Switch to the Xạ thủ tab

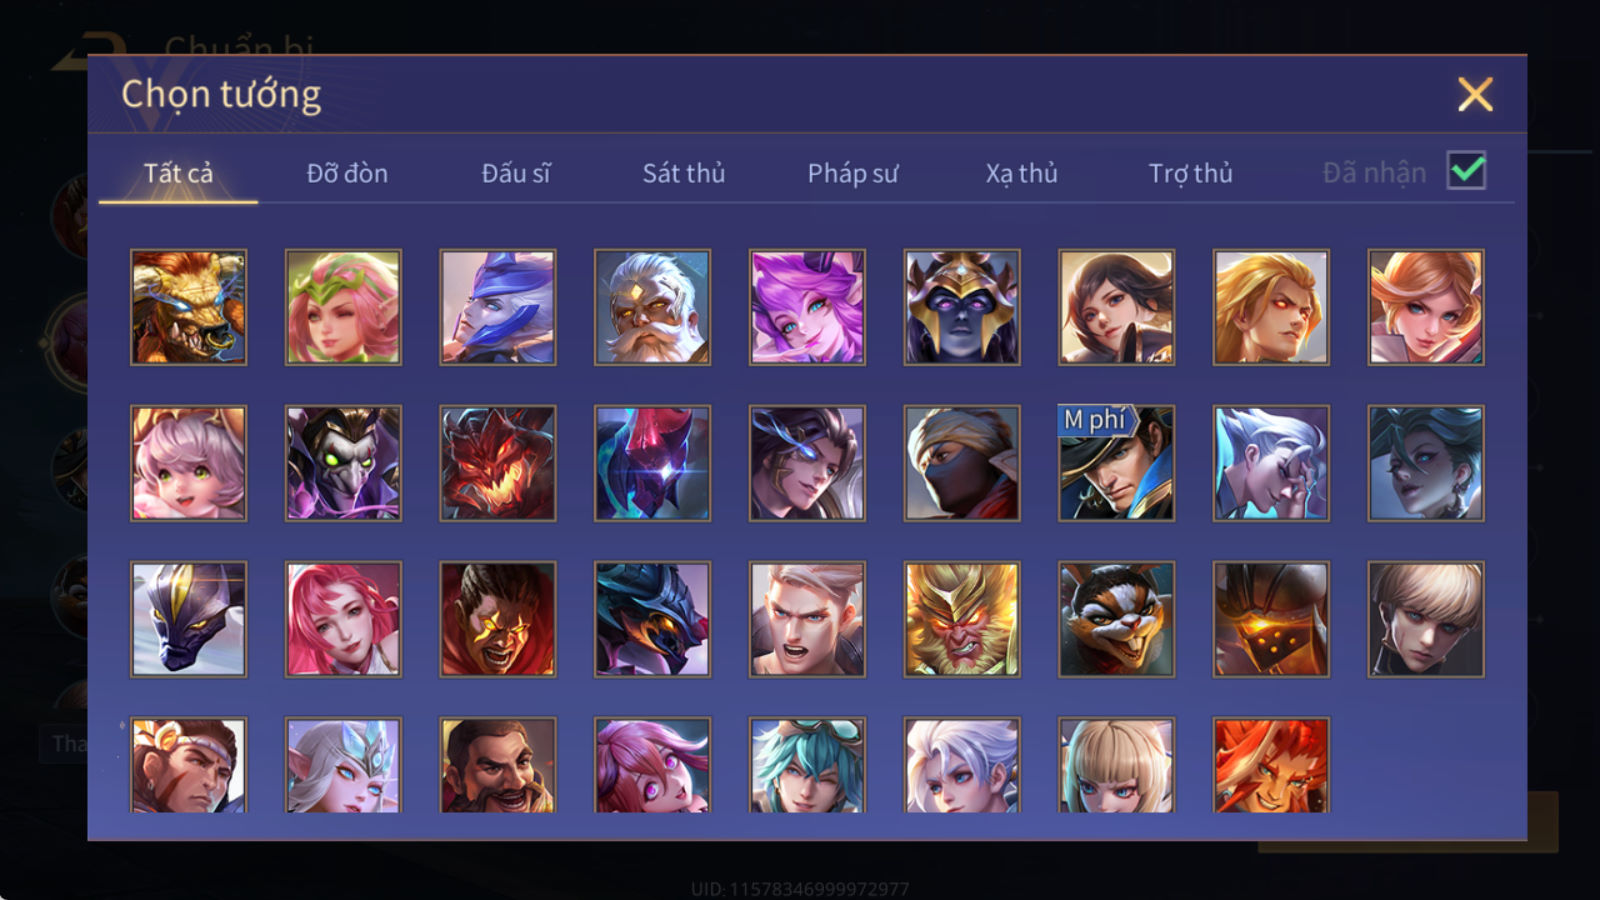click(1022, 173)
